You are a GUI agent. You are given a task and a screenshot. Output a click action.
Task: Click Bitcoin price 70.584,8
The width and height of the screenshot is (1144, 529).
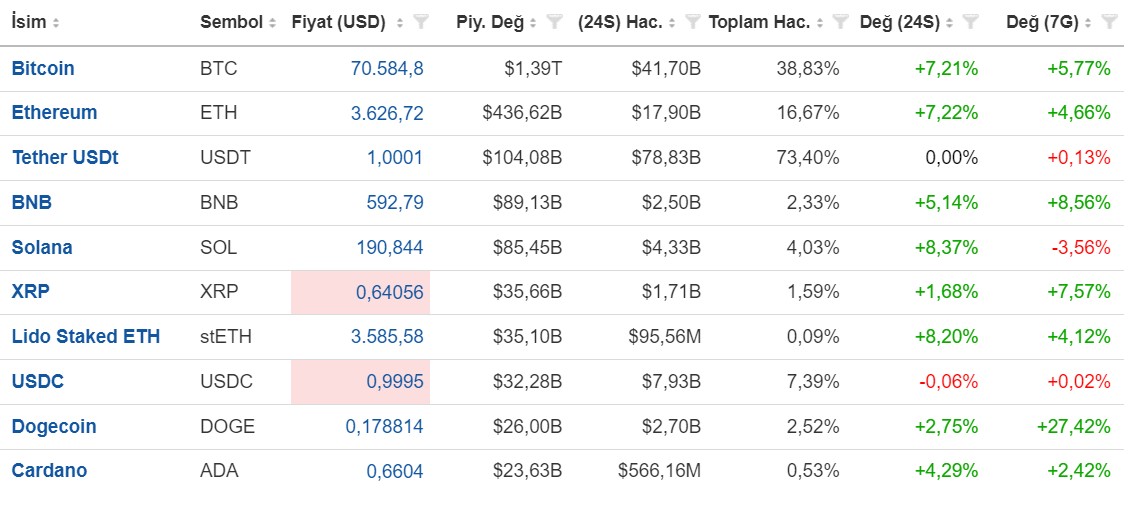(387, 69)
